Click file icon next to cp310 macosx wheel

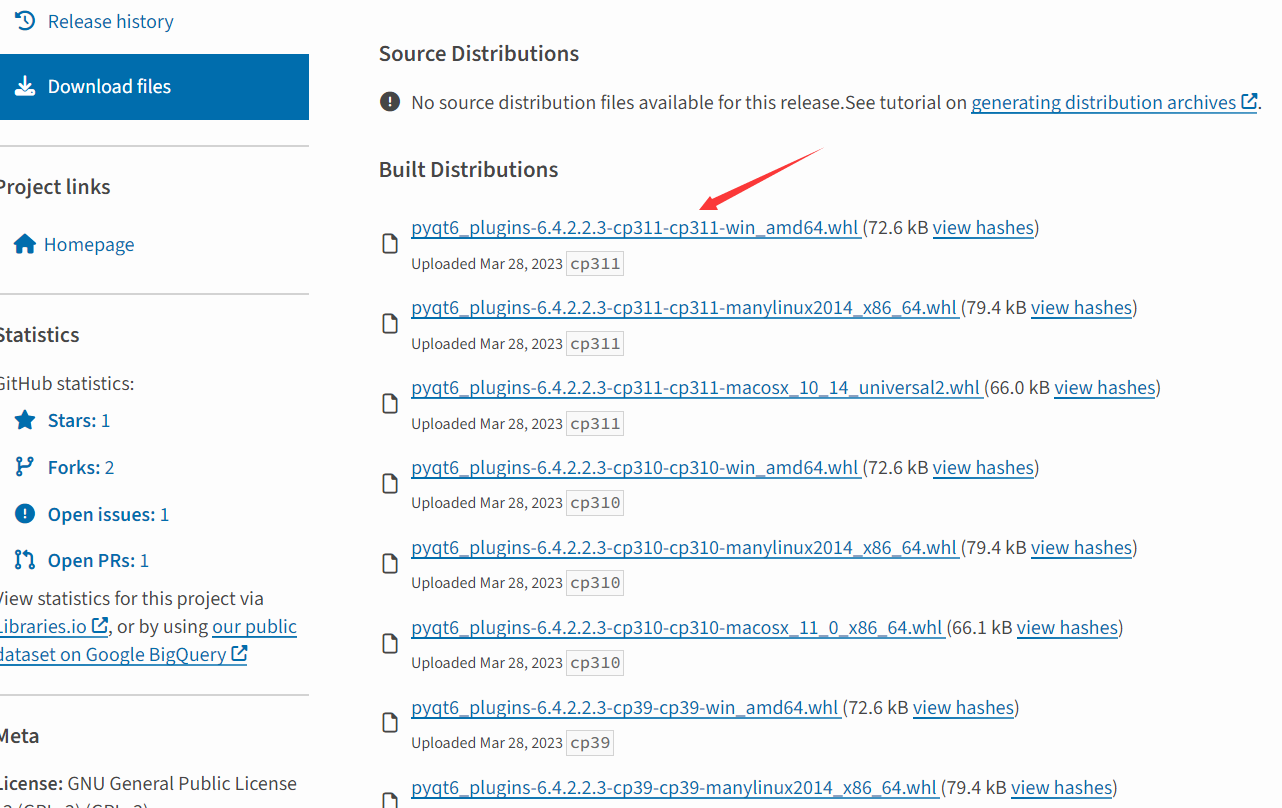point(391,644)
